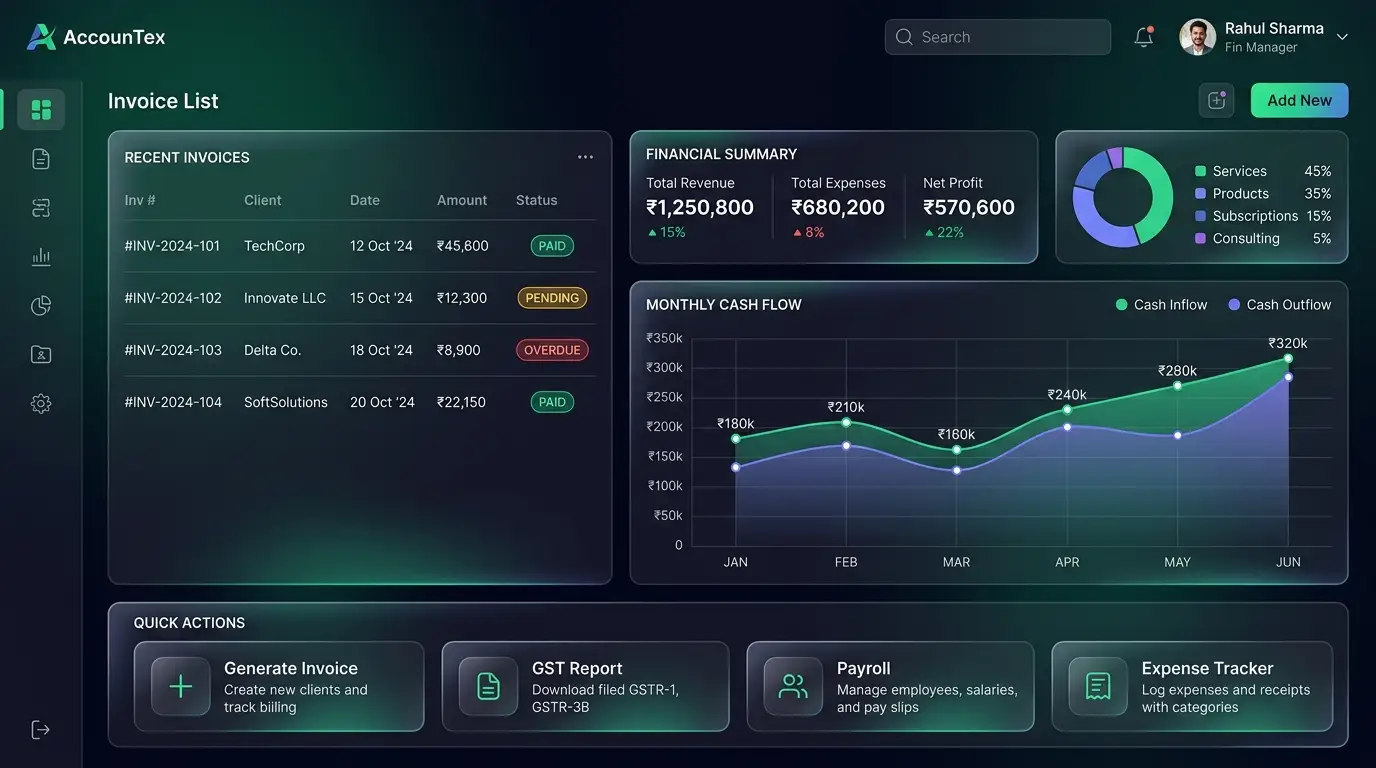The width and height of the screenshot is (1376, 768).
Task: Click the OVERDUE status badge
Action: coord(552,350)
